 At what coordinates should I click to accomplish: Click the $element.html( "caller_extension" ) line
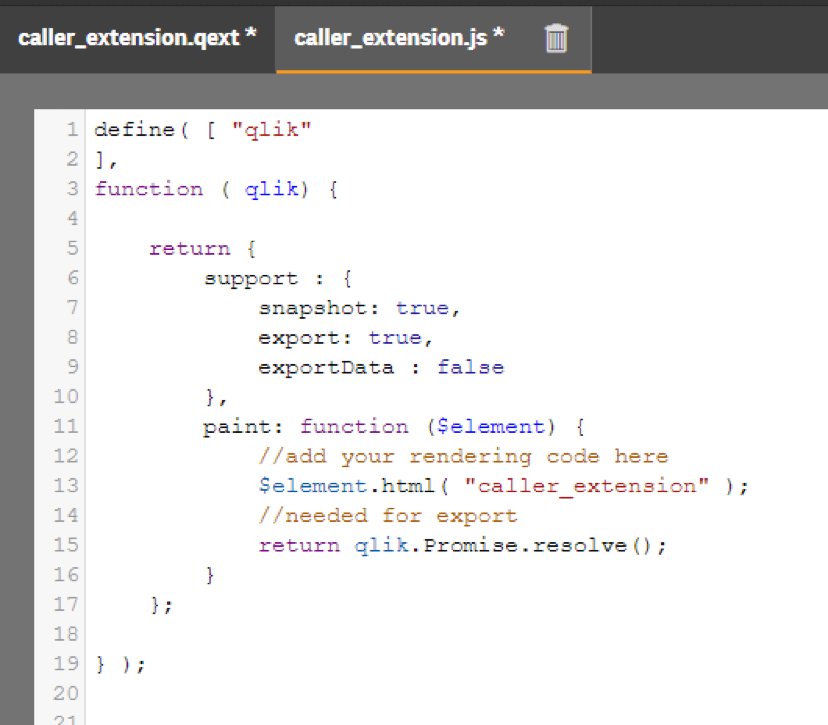tap(503, 486)
